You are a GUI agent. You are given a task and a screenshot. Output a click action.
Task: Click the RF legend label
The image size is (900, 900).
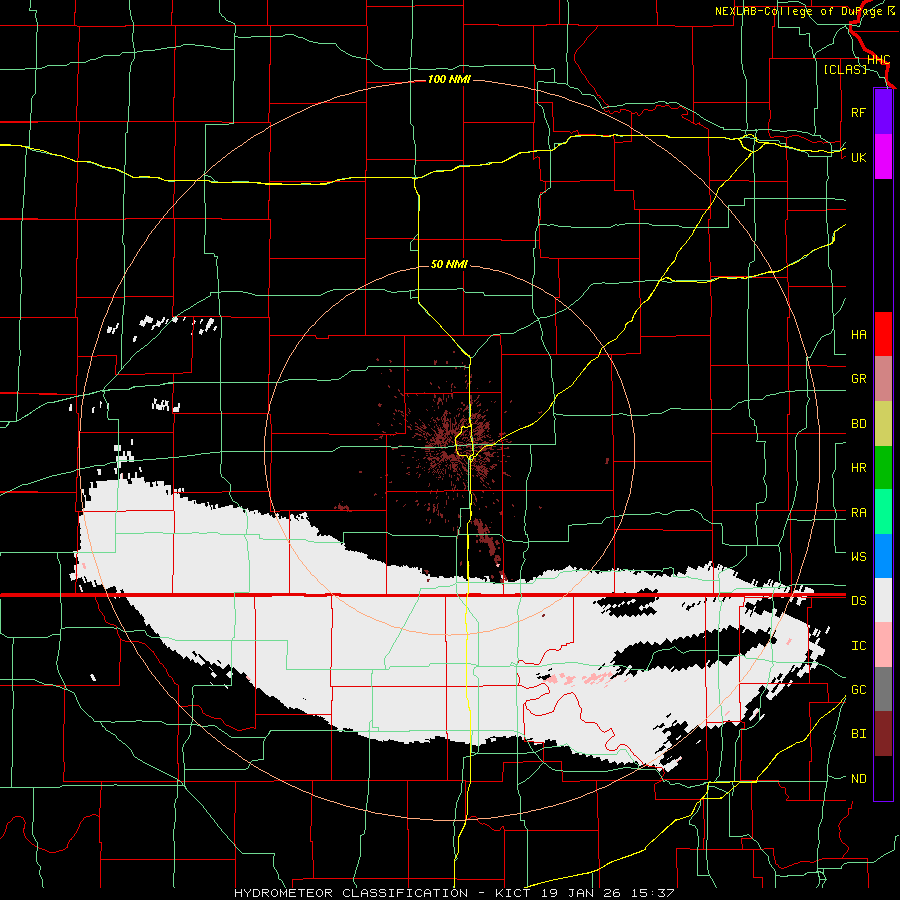(x=858, y=113)
